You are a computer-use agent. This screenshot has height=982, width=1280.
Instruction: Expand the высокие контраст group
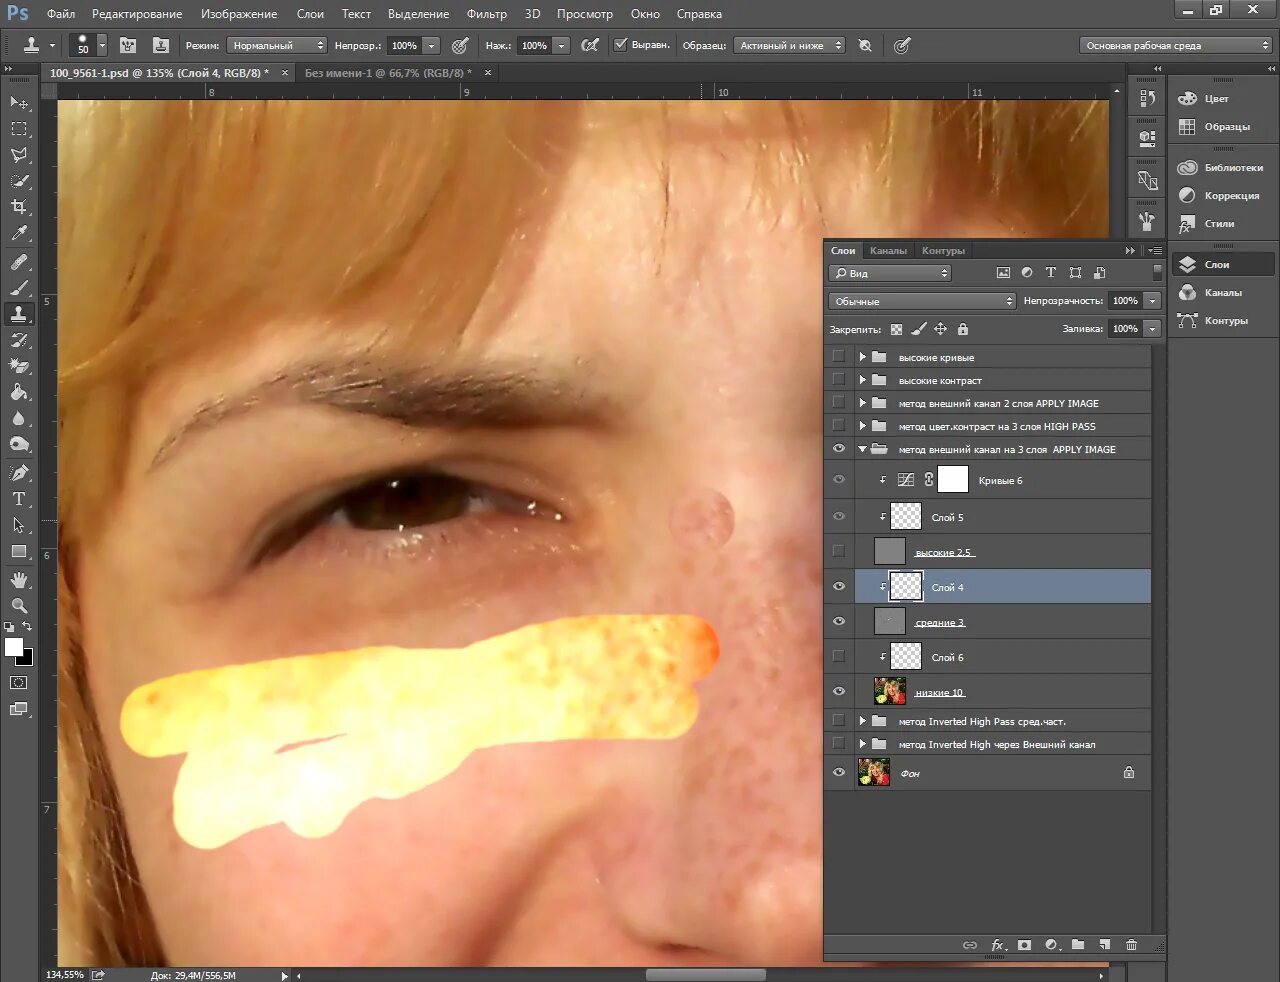click(x=862, y=380)
